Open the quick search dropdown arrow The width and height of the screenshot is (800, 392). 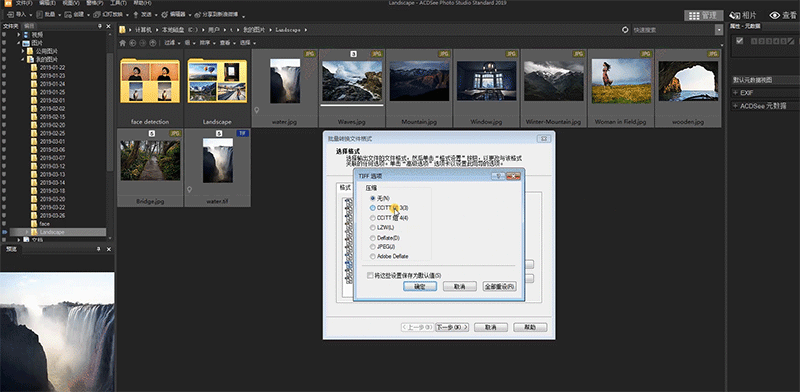[719, 30]
